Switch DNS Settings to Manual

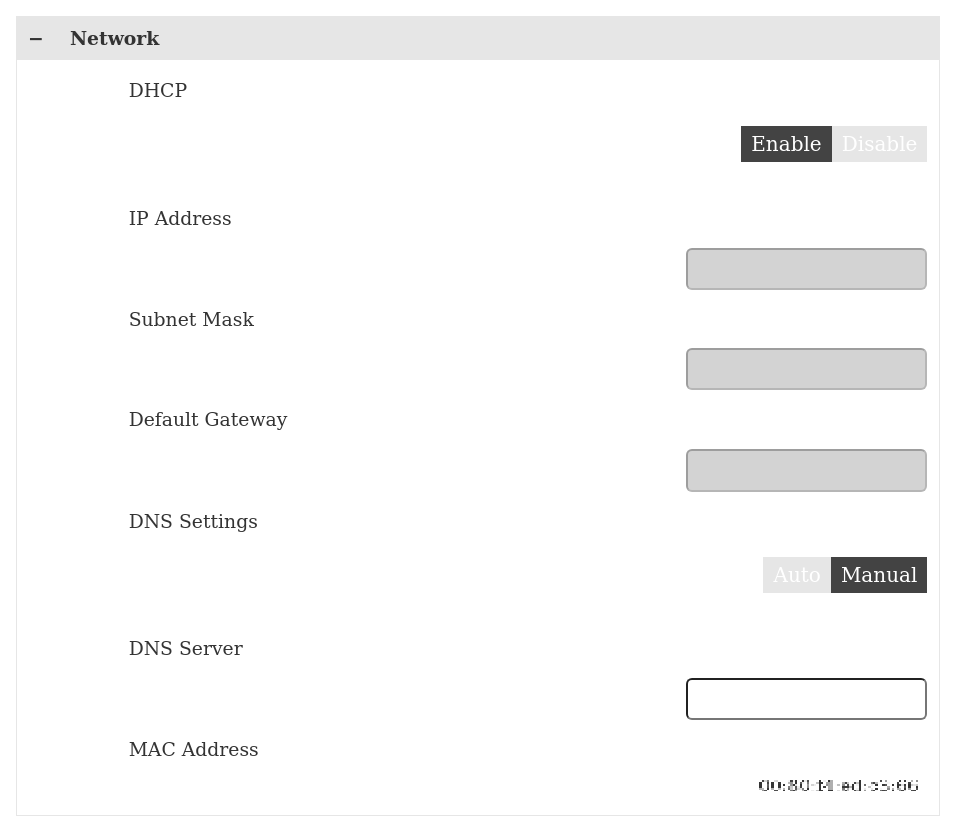tap(878, 575)
